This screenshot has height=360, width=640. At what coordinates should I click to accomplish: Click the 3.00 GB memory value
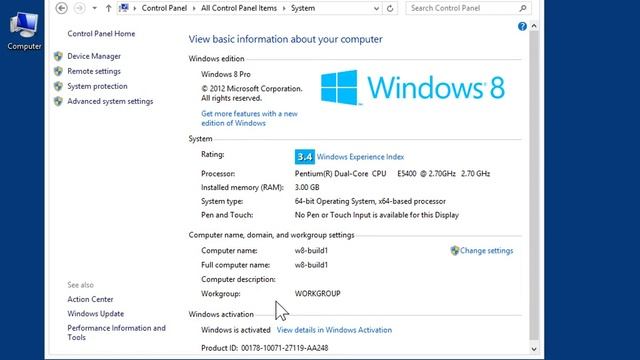coord(307,187)
